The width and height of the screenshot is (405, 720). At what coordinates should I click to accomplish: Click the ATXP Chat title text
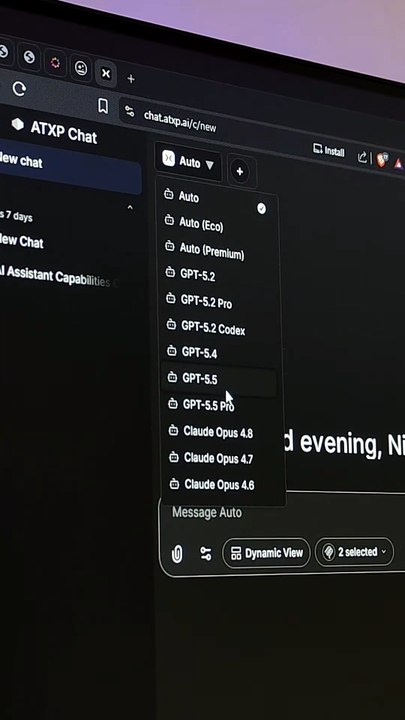click(x=64, y=133)
